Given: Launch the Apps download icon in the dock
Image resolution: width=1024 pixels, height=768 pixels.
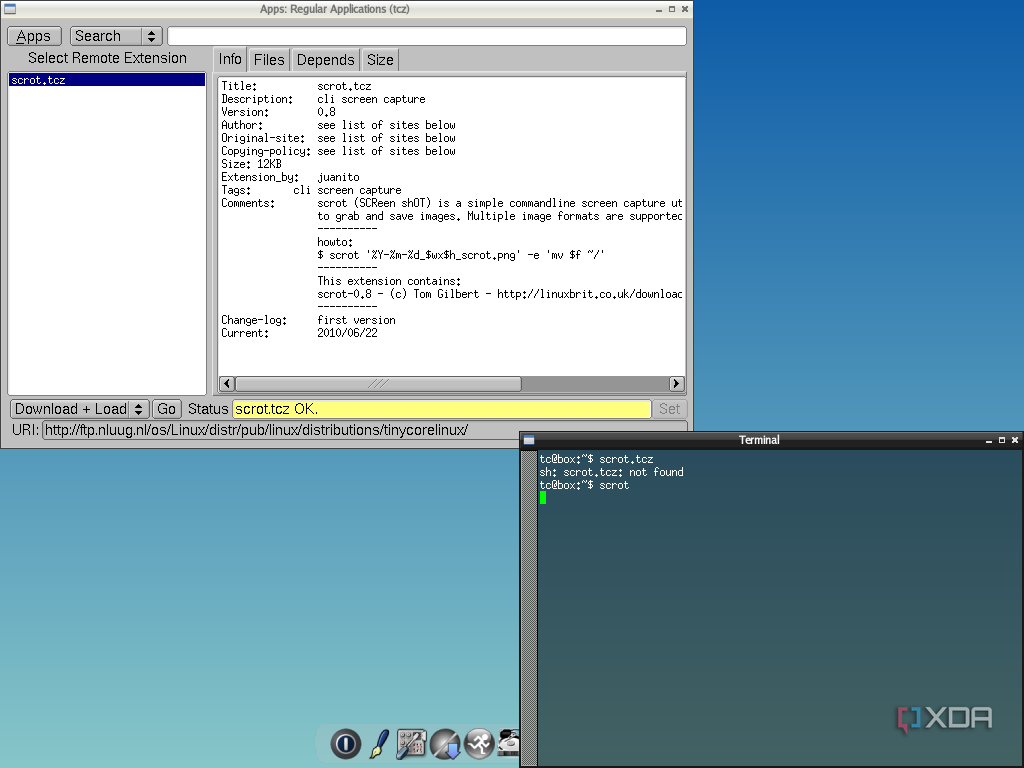Looking at the screenshot, I should [445, 744].
